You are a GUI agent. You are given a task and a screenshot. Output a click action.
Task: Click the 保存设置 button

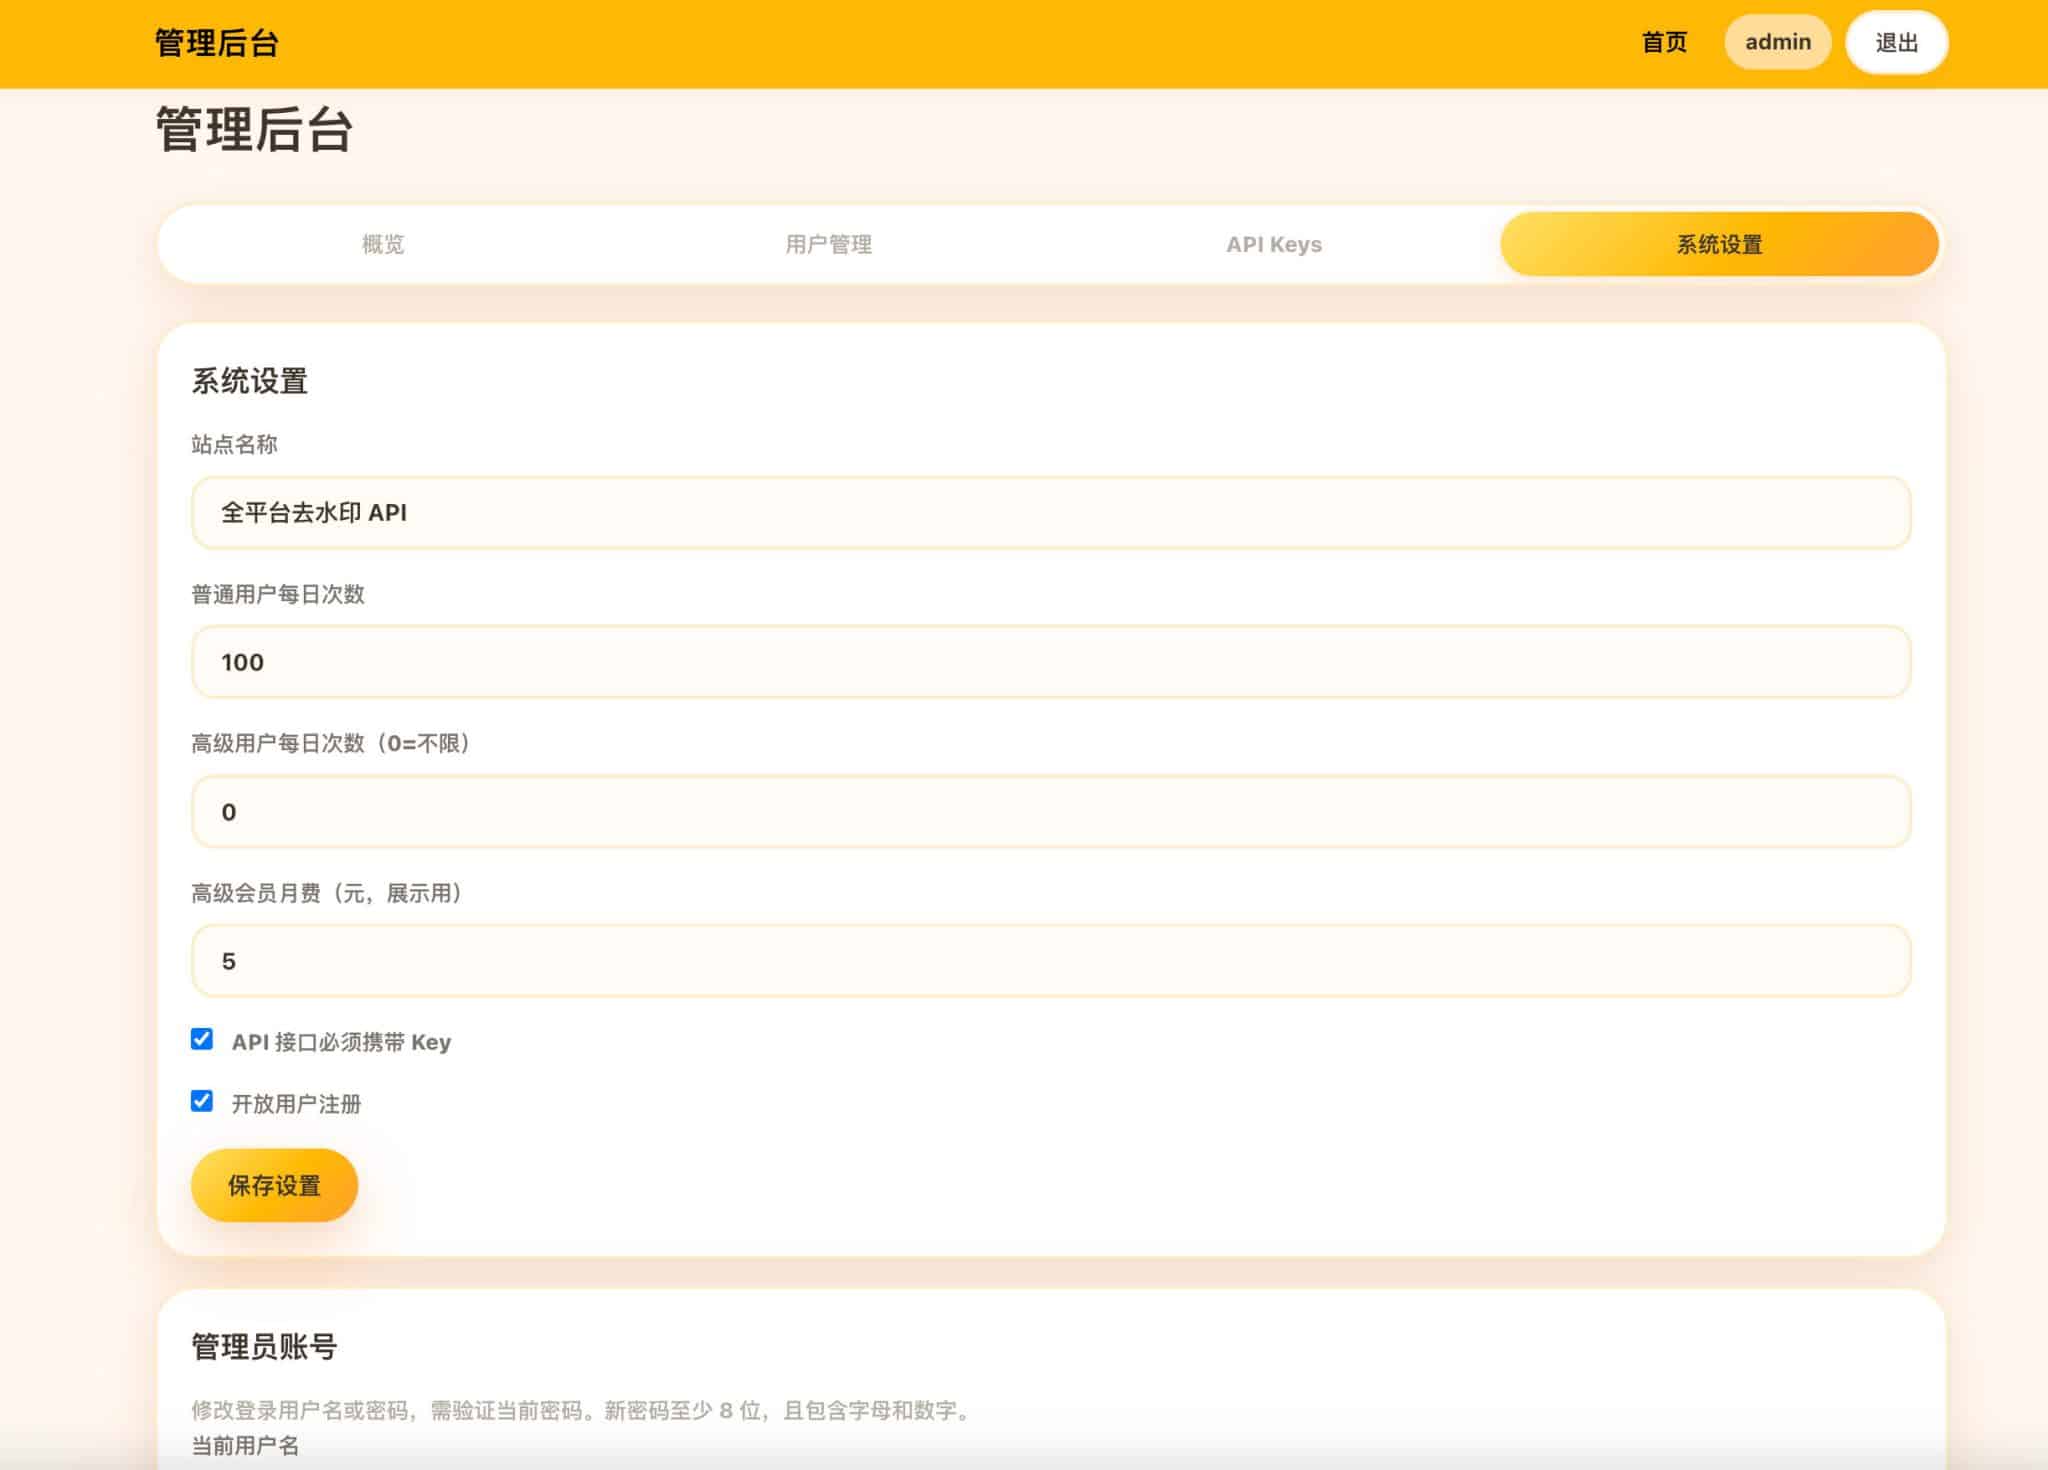(x=274, y=1185)
